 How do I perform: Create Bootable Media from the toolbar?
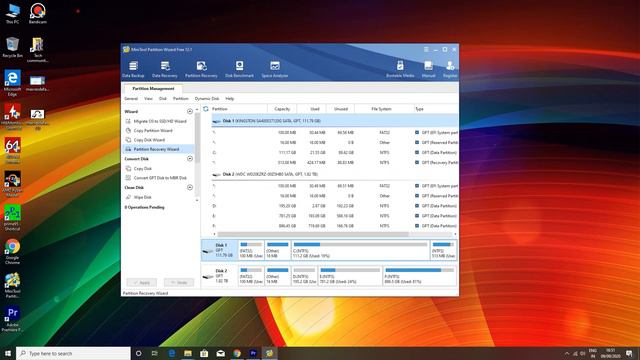(400, 69)
